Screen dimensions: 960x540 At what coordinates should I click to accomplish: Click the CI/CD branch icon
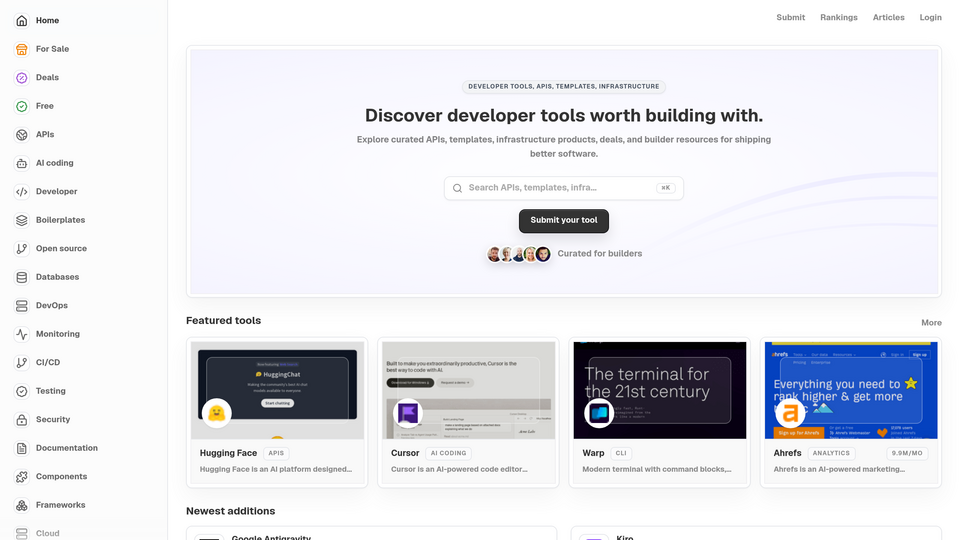[21, 362]
